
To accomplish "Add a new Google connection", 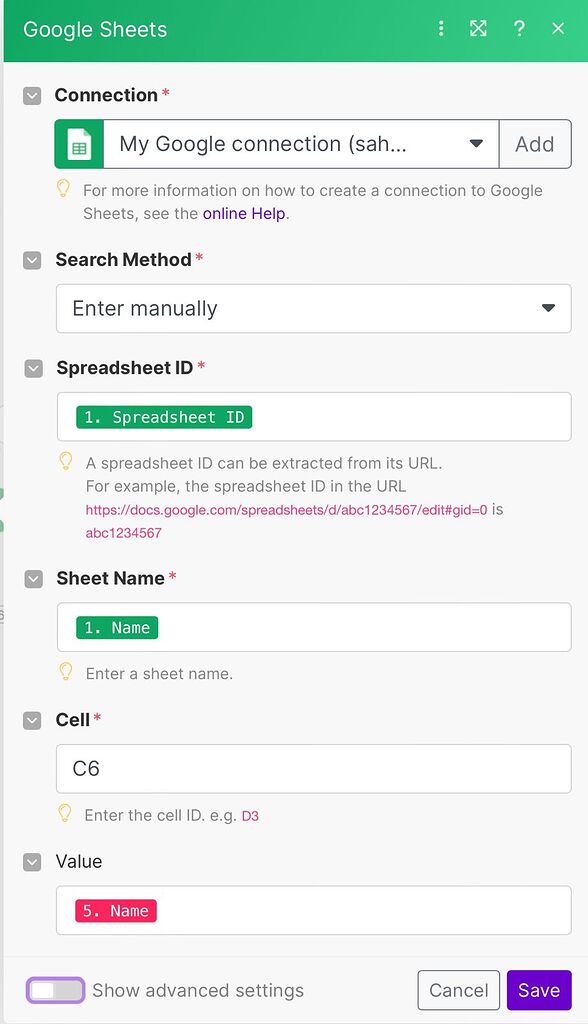I will (x=535, y=144).
